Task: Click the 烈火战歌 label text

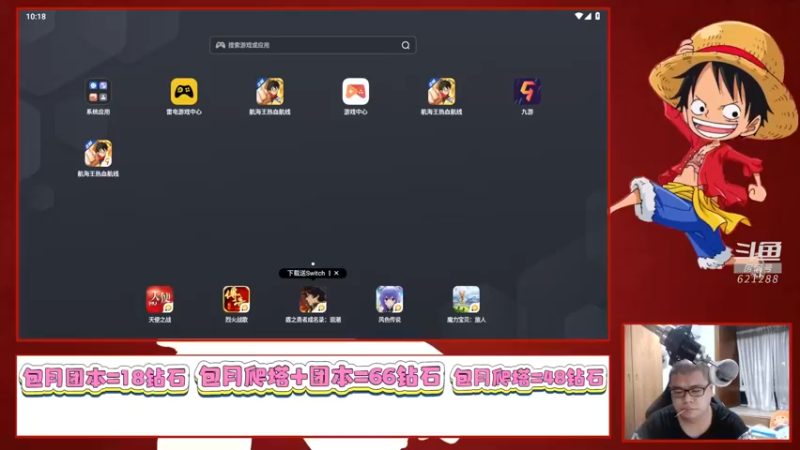Action: pos(236,320)
